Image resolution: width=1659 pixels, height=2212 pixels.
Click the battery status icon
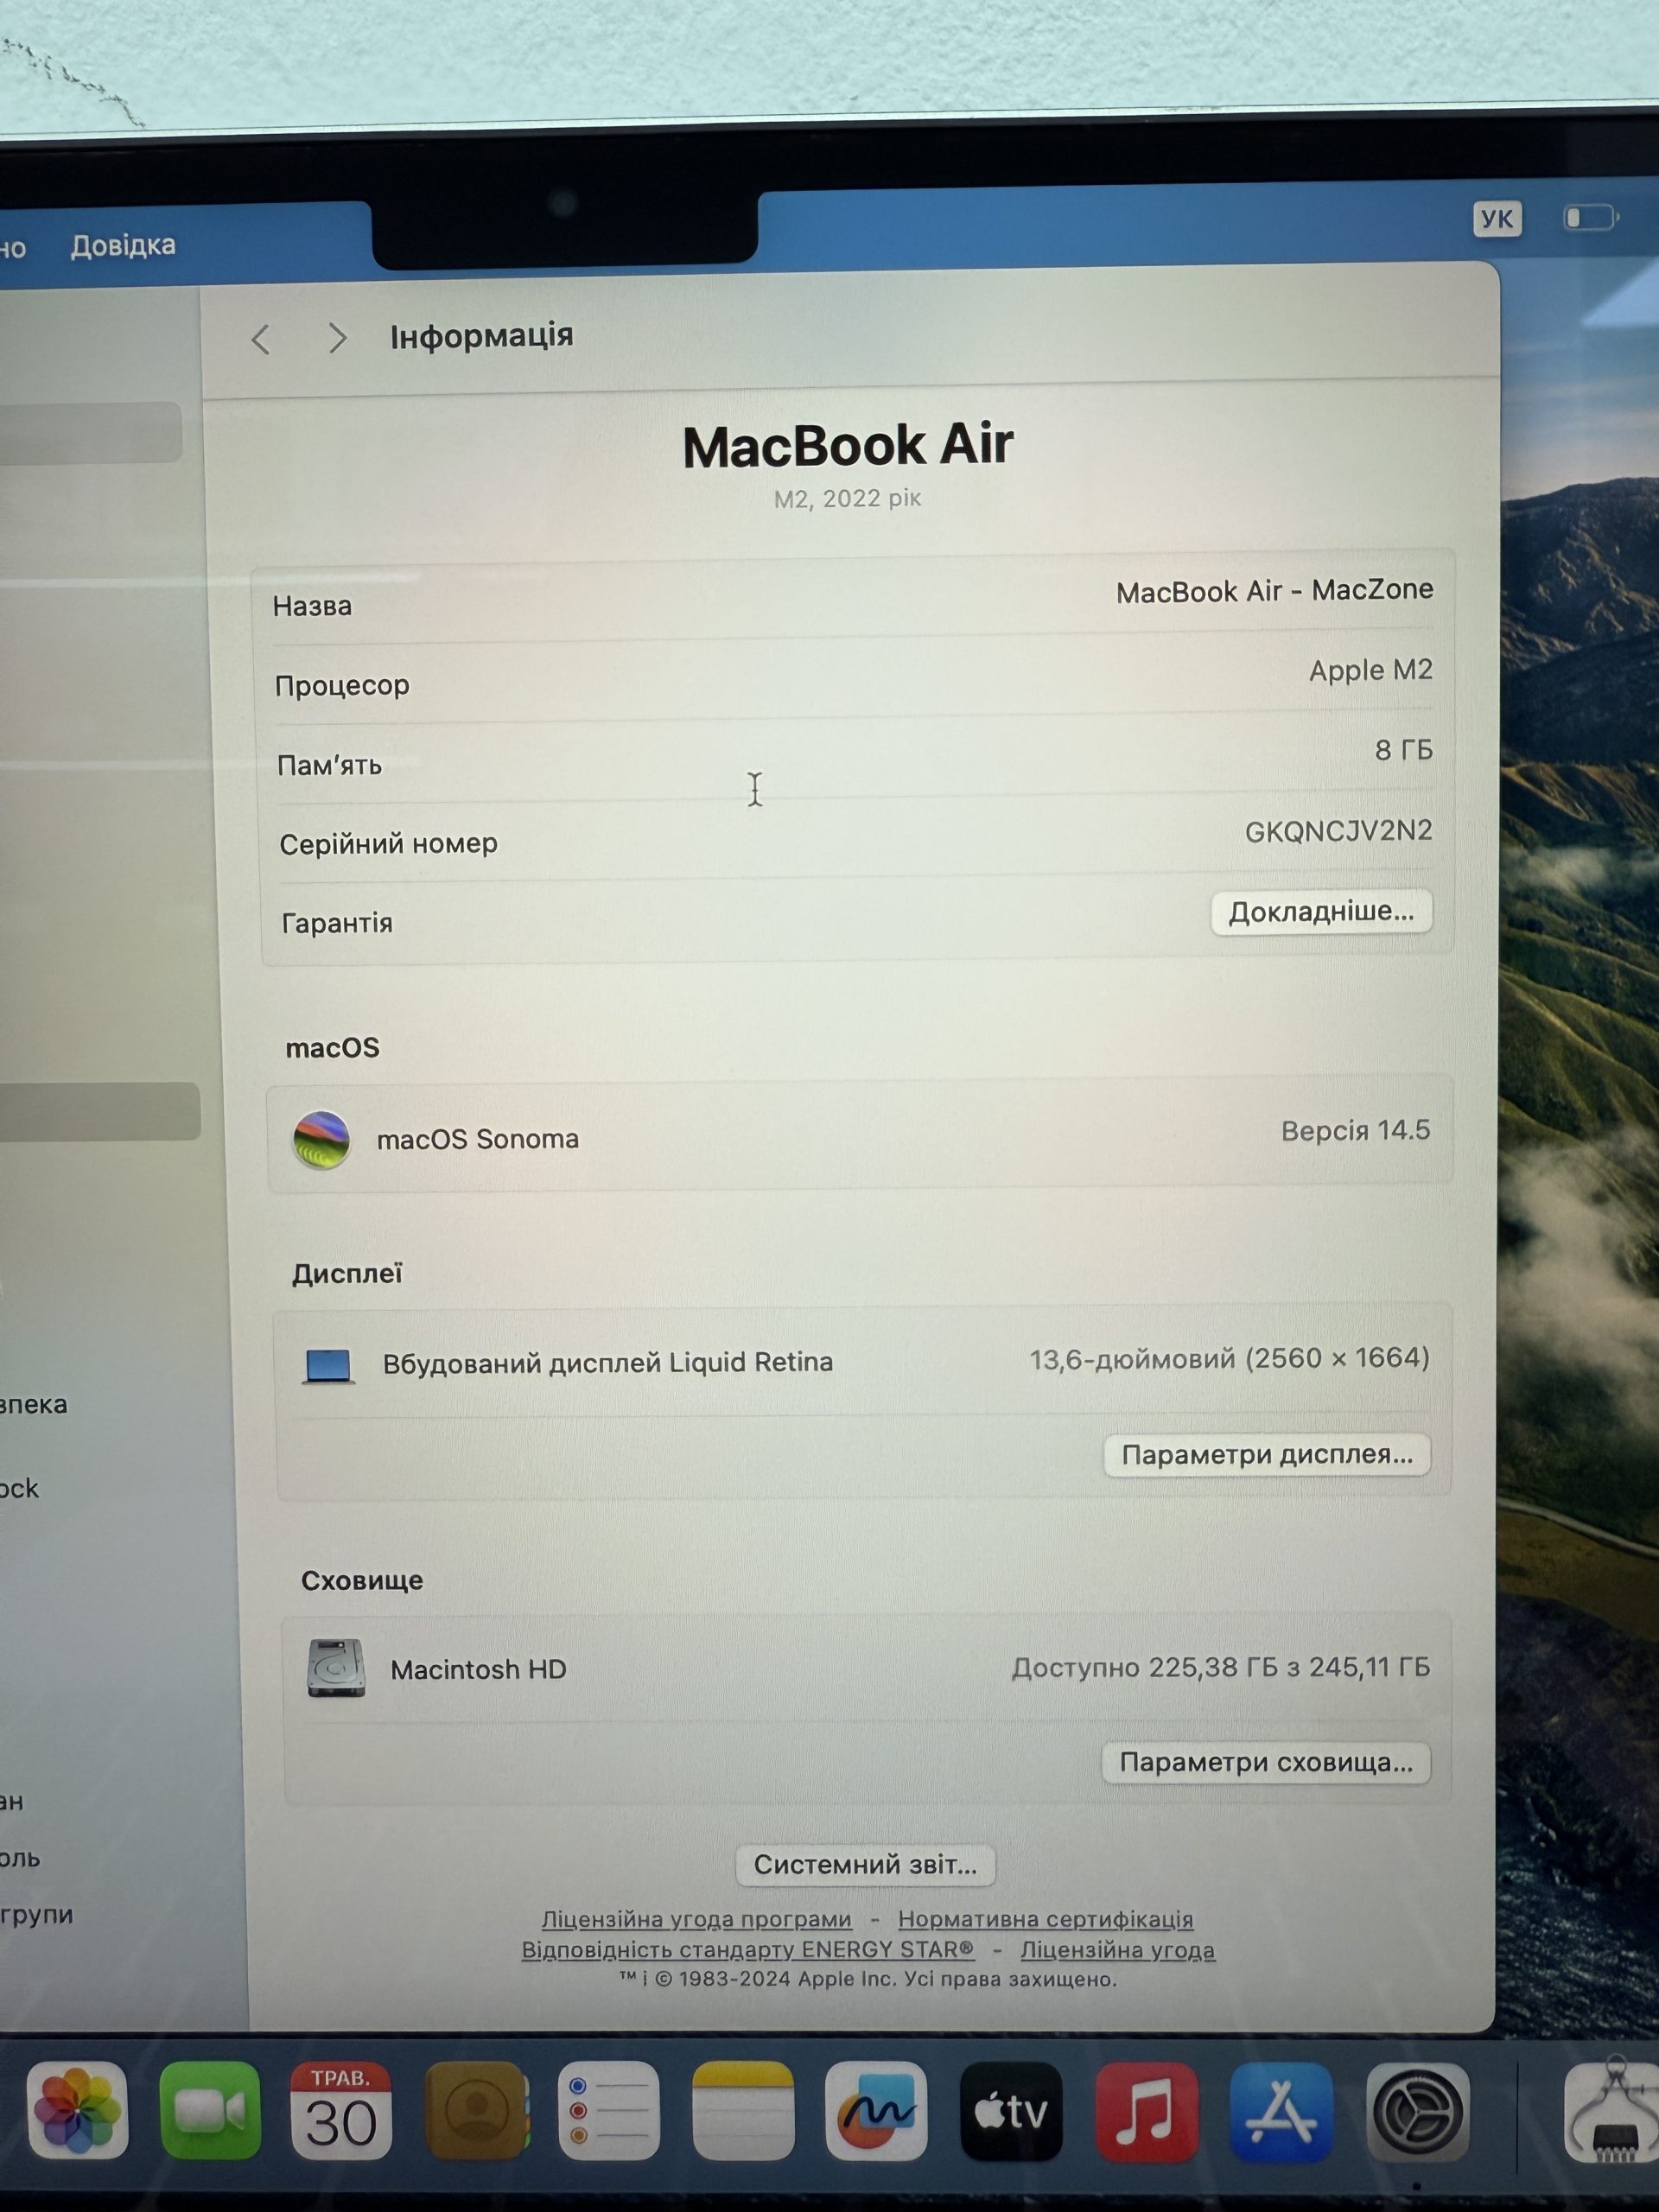pyautogui.click(x=1591, y=218)
